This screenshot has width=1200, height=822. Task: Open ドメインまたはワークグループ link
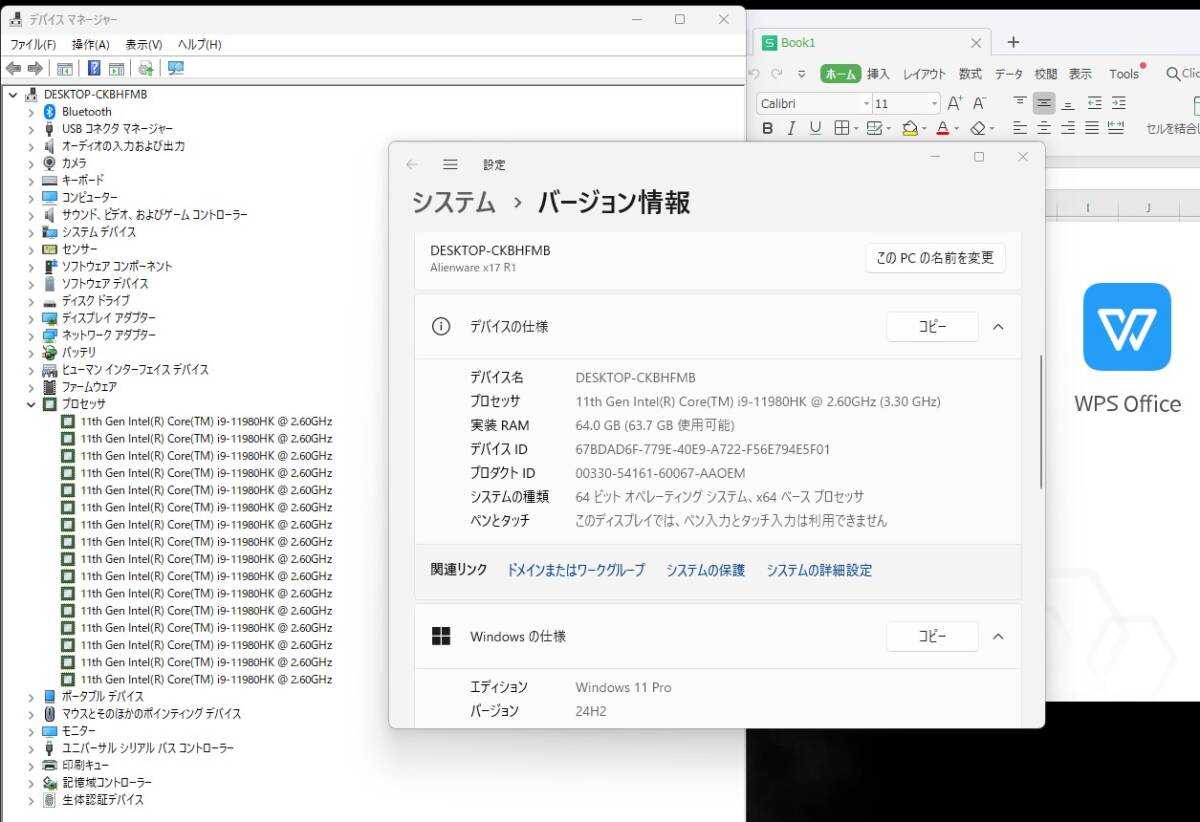point(576,570)
